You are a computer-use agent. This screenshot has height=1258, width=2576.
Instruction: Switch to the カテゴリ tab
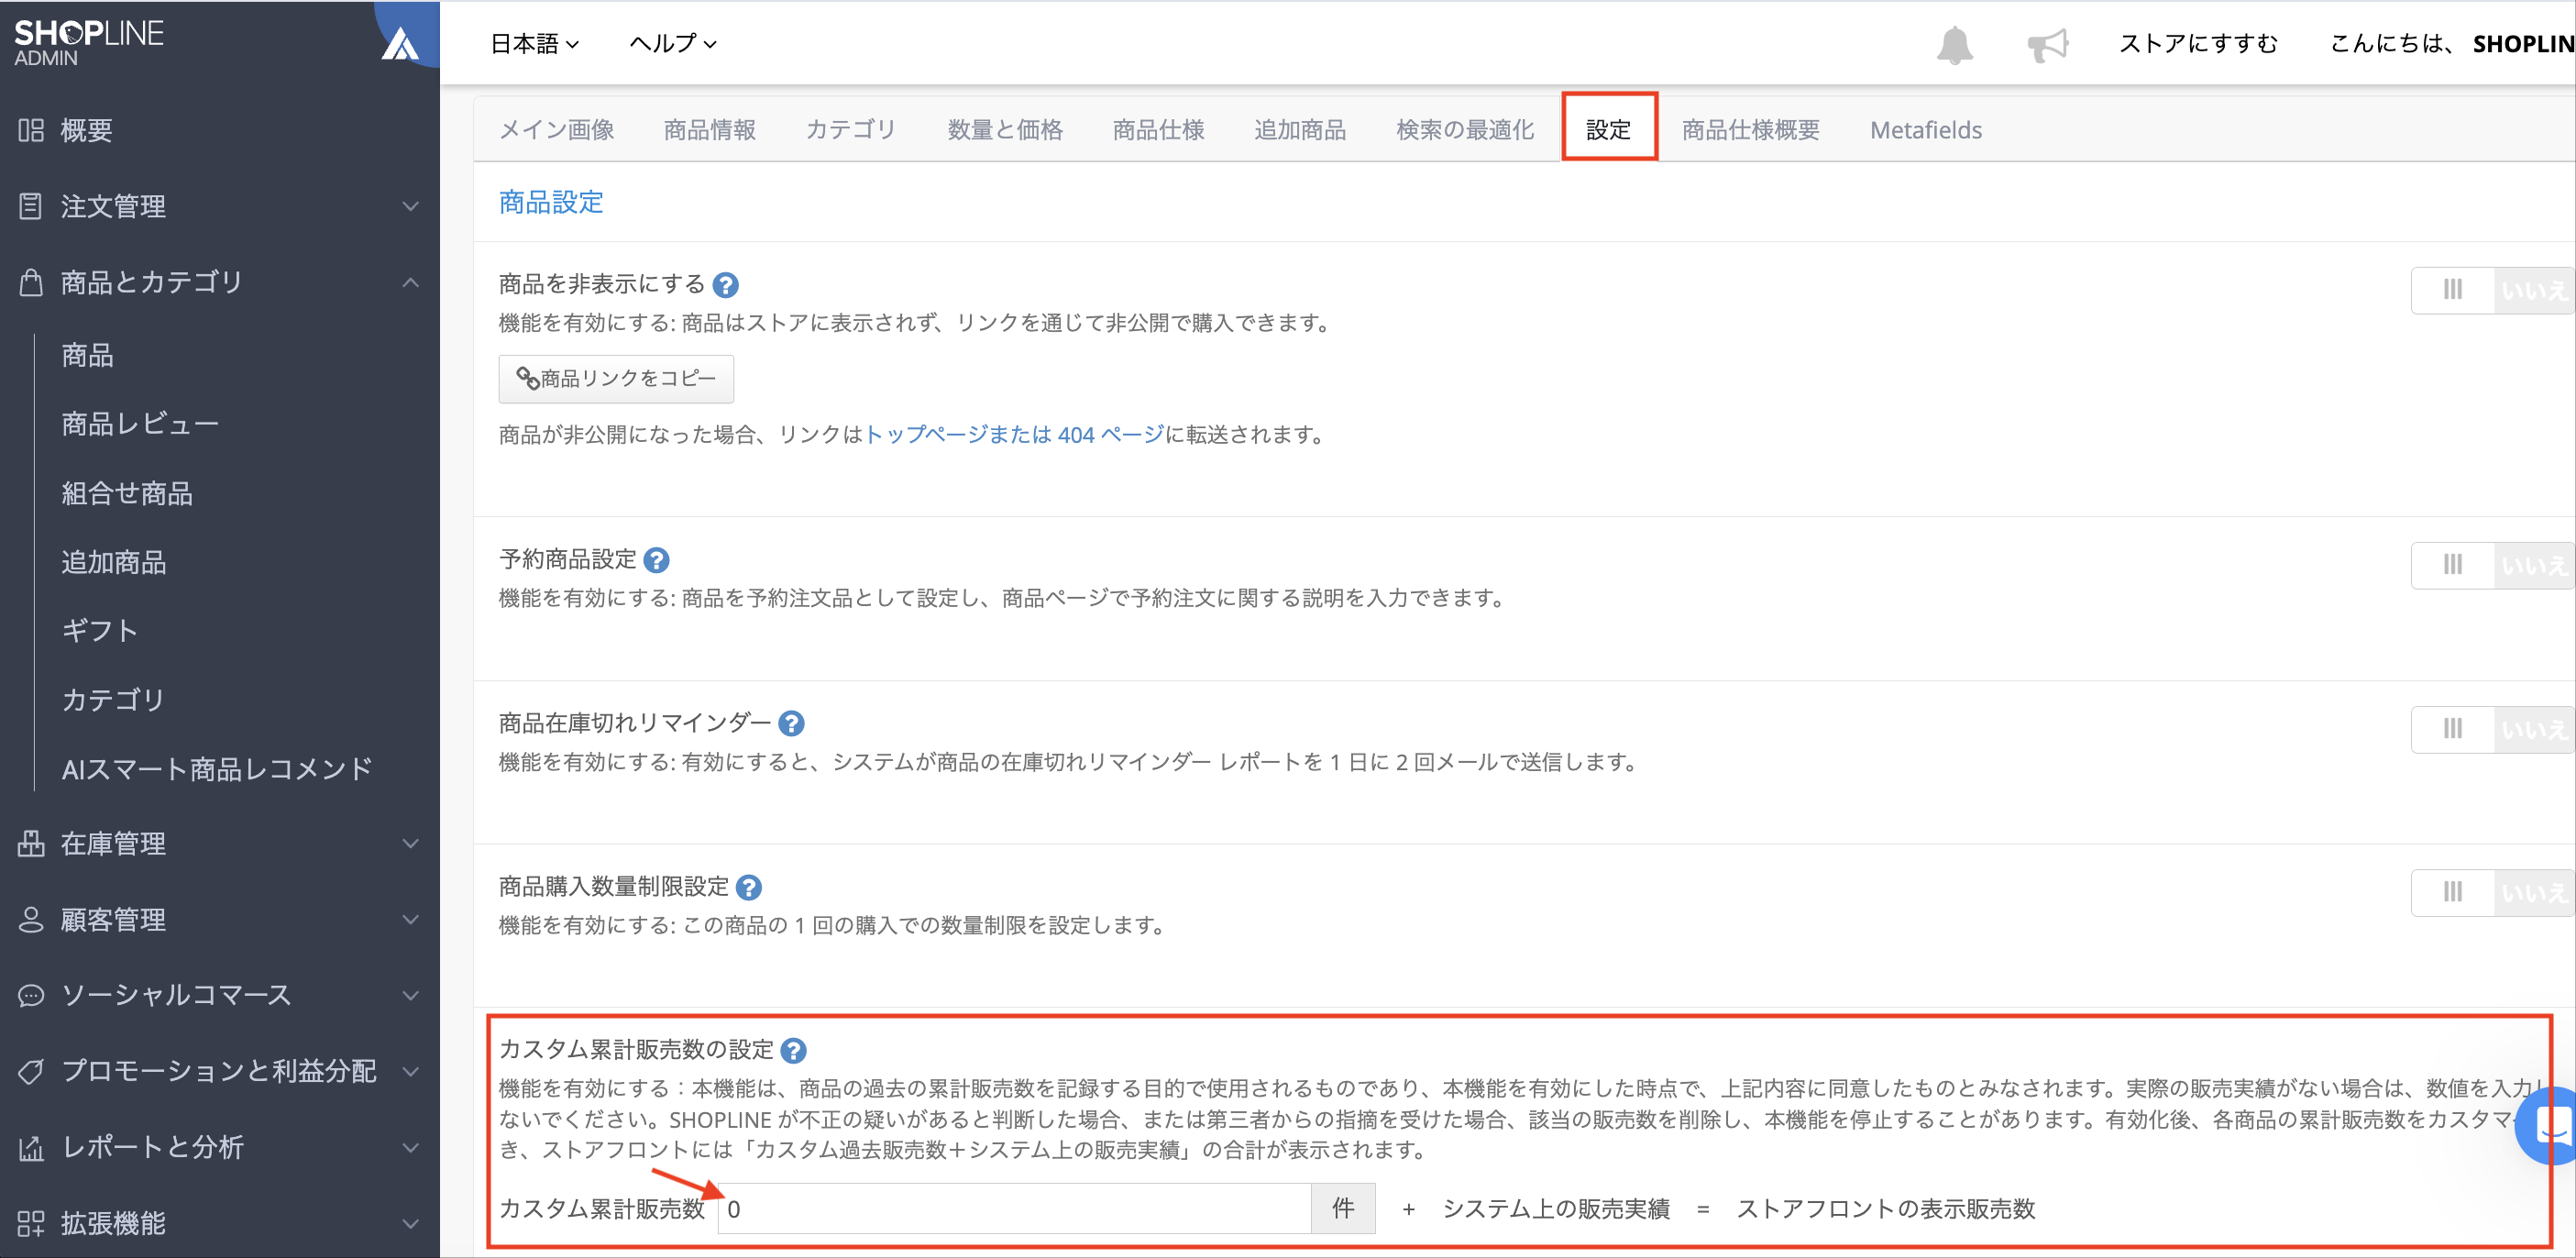point(851,130)
